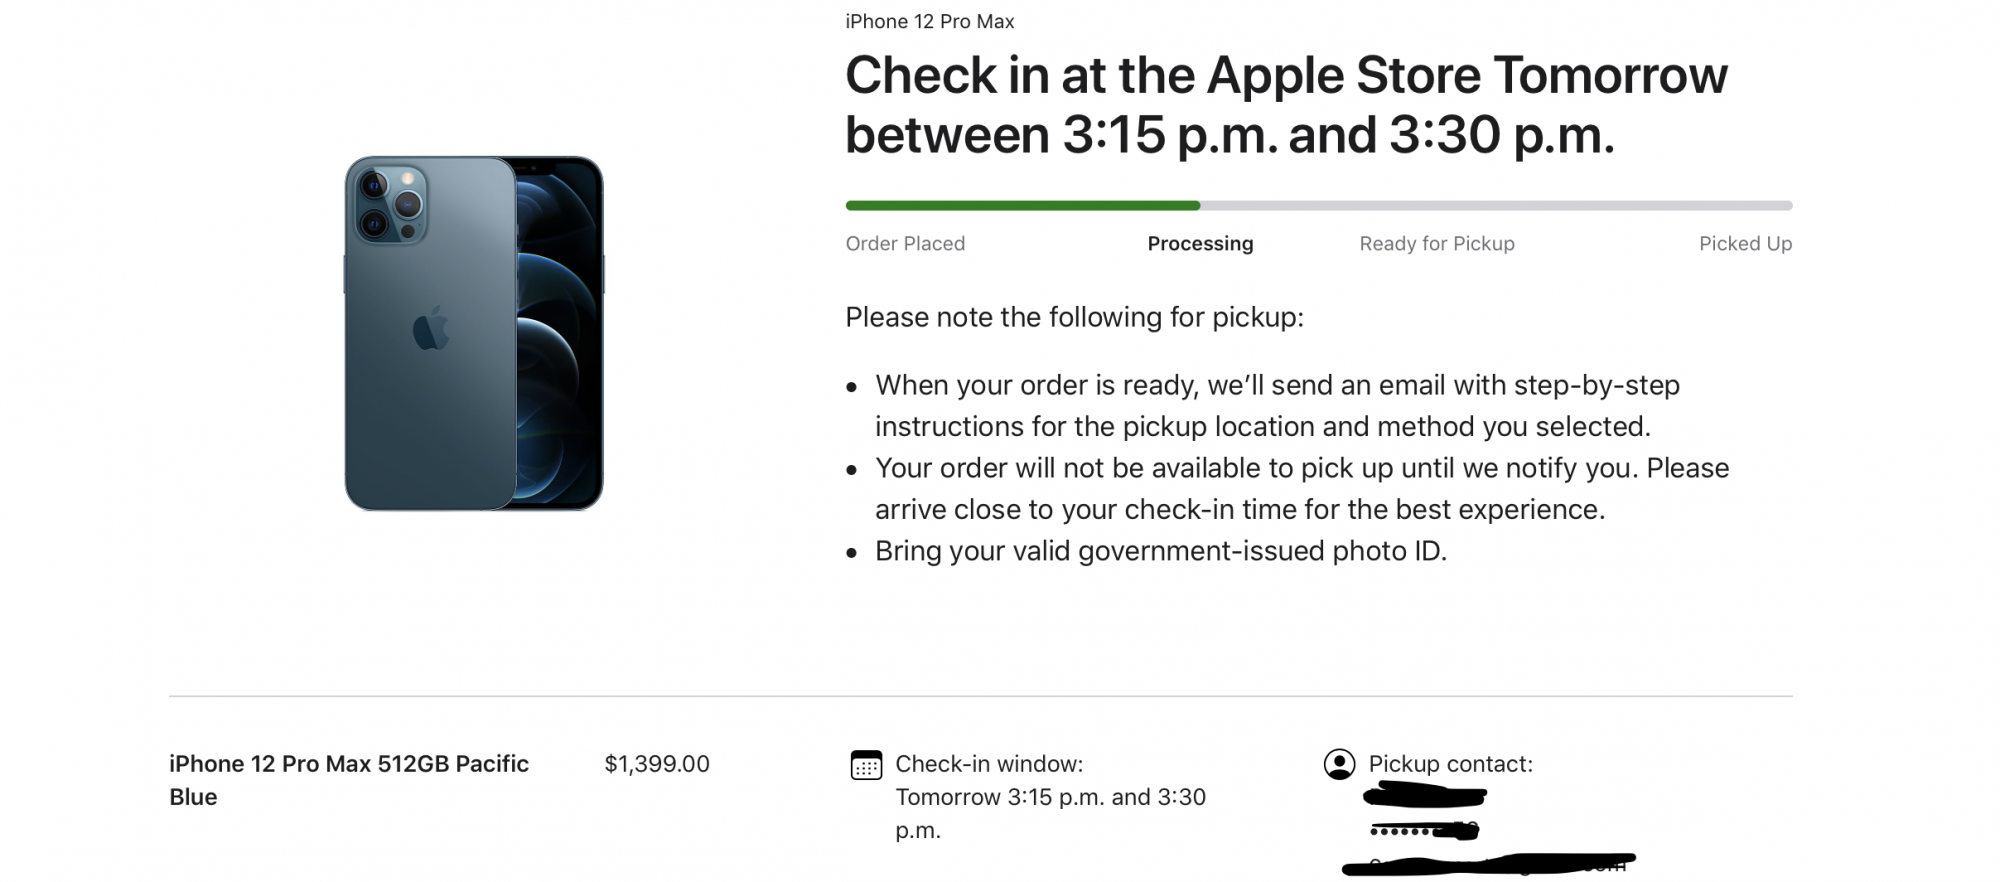Click the gray unfilled part of progress bar
Viewport: 2000px width, 882px height.
(x=1495, y=206)
